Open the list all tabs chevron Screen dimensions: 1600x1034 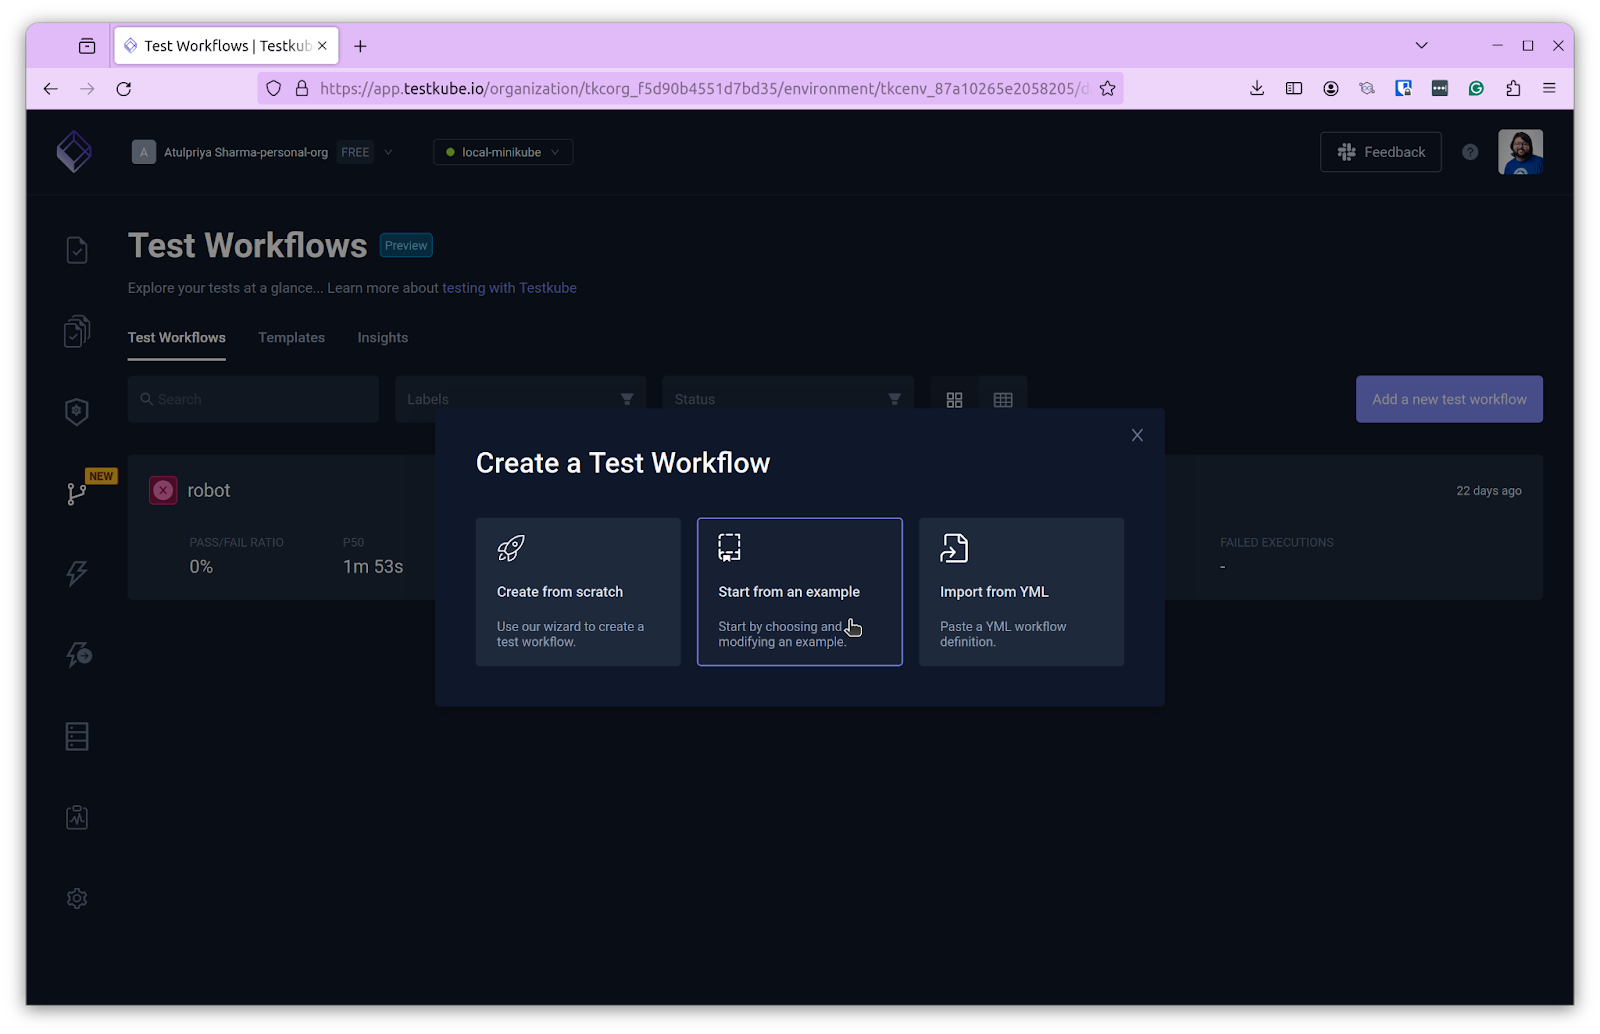pos(1421,45)
